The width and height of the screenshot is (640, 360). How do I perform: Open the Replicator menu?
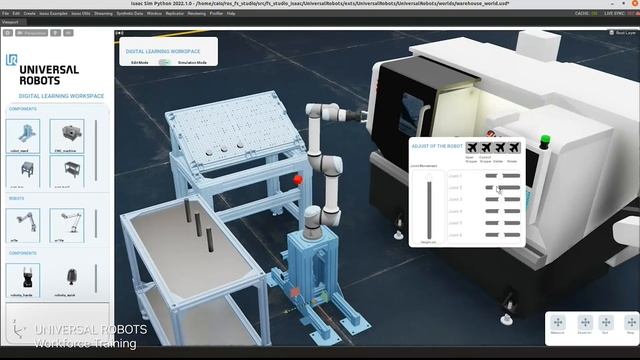(x=175, y=13)
